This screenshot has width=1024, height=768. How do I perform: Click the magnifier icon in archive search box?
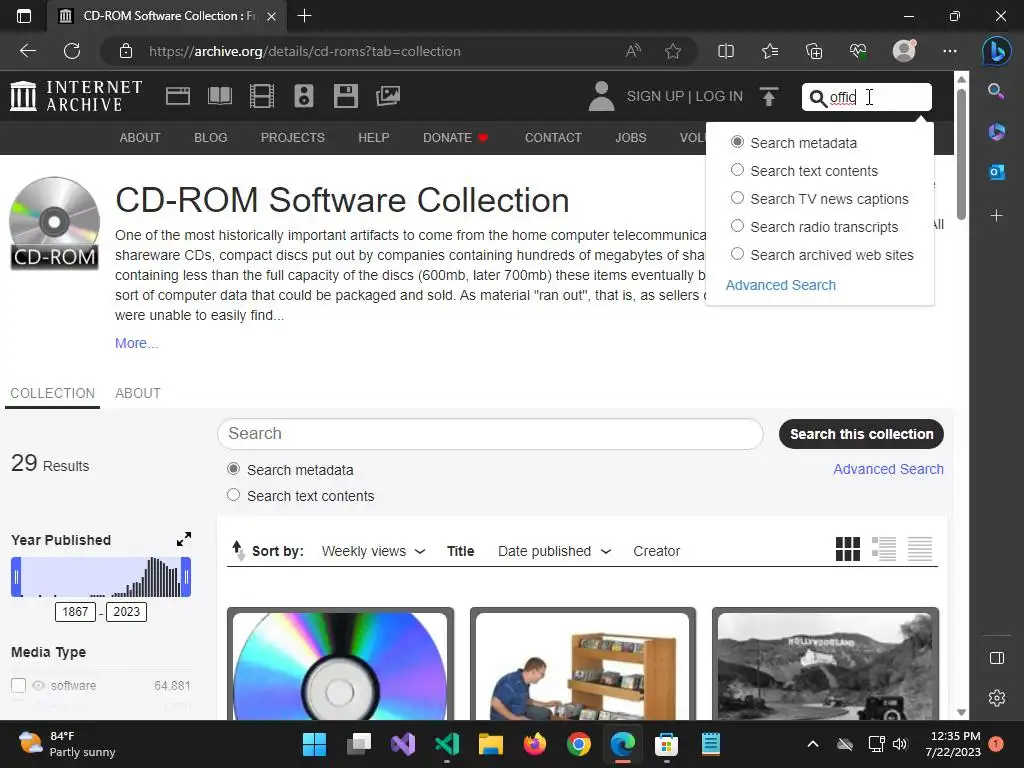pyautogui.click(x=817, y=98)
